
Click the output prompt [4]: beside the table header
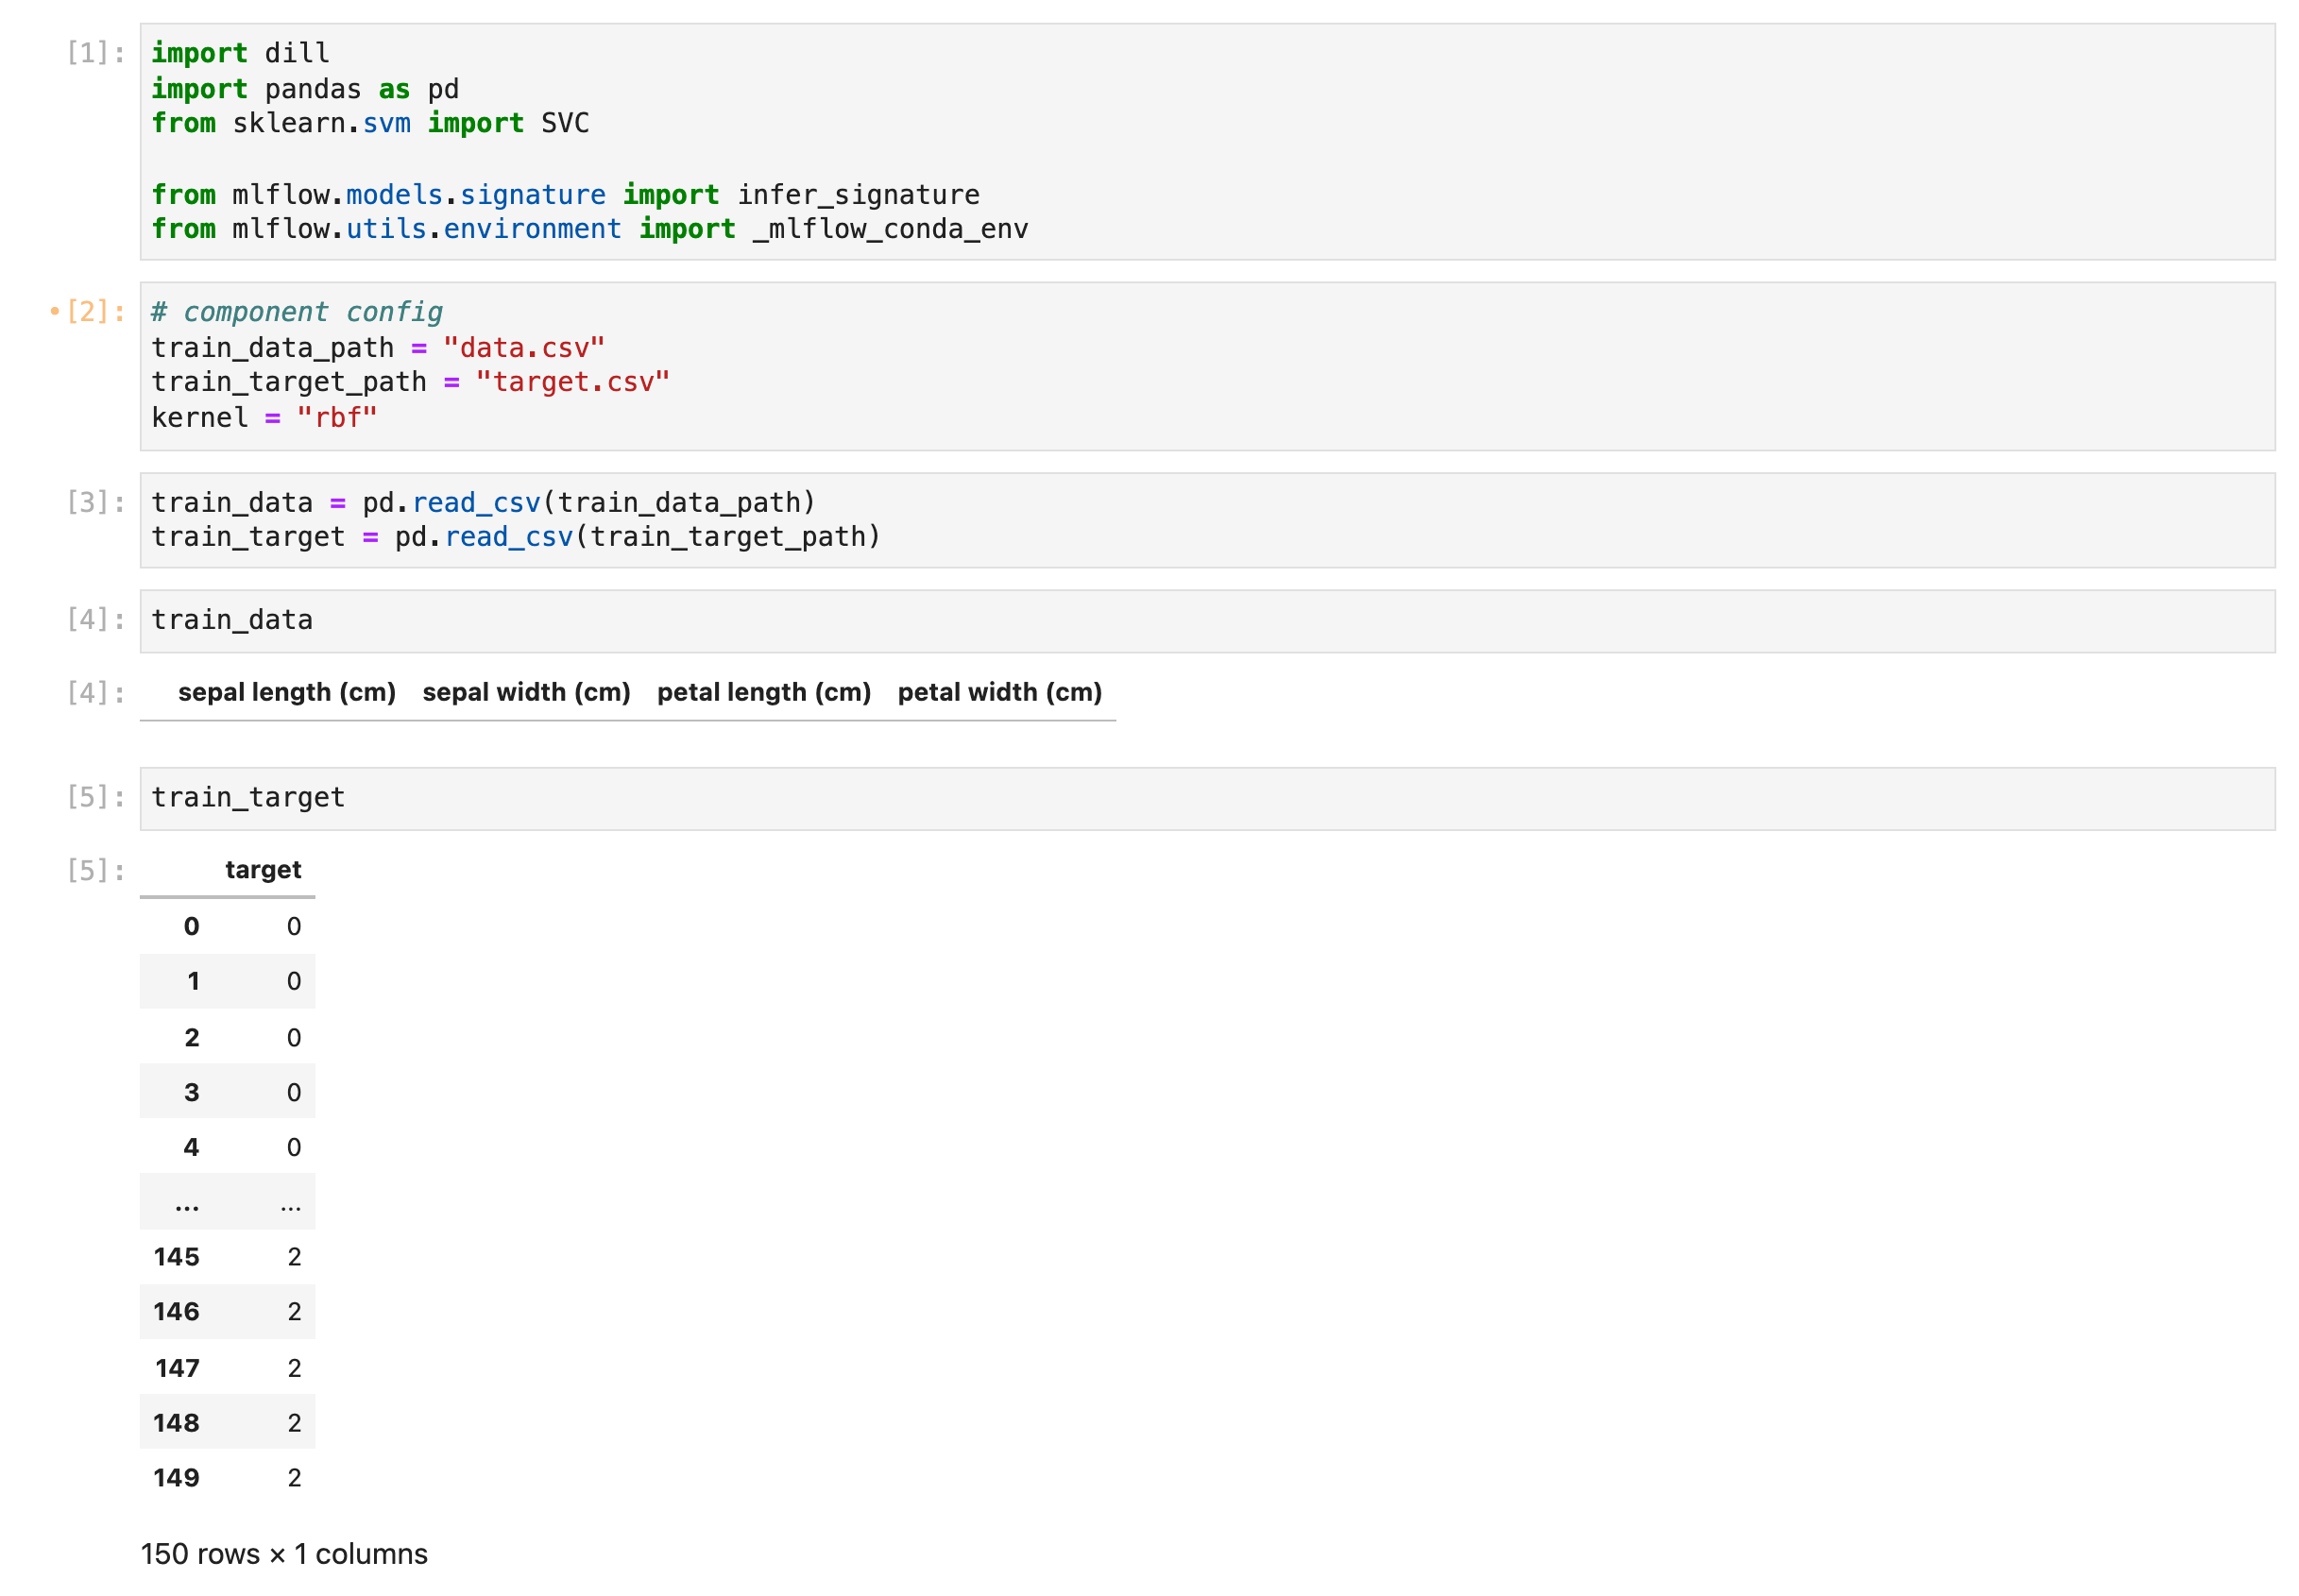pos(96,692)
